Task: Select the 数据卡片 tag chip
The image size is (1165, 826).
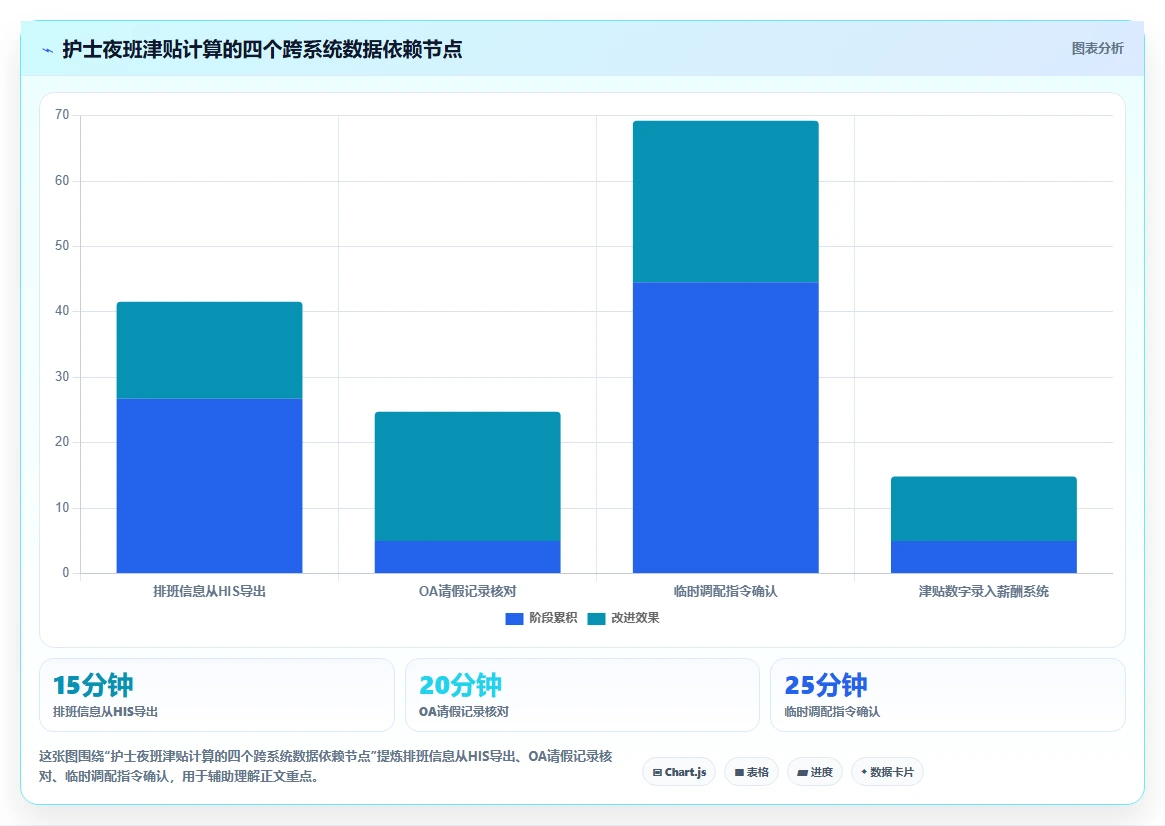Action: (x=887, y=772)
